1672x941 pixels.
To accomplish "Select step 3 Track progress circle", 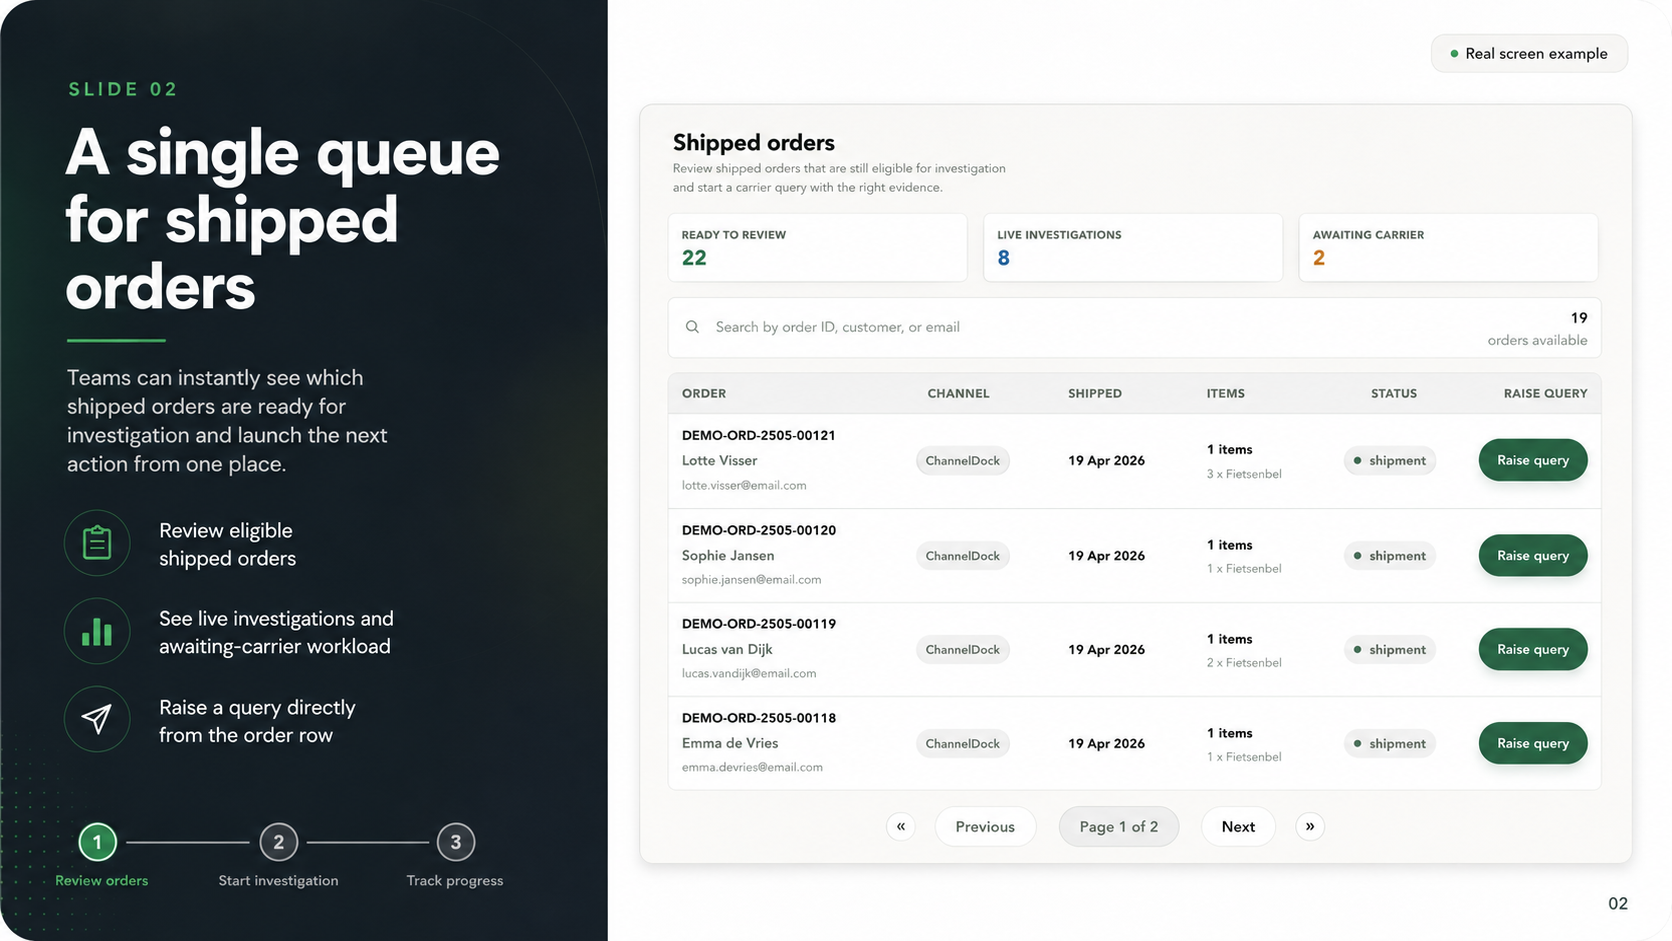I will (x=456, y=842).
